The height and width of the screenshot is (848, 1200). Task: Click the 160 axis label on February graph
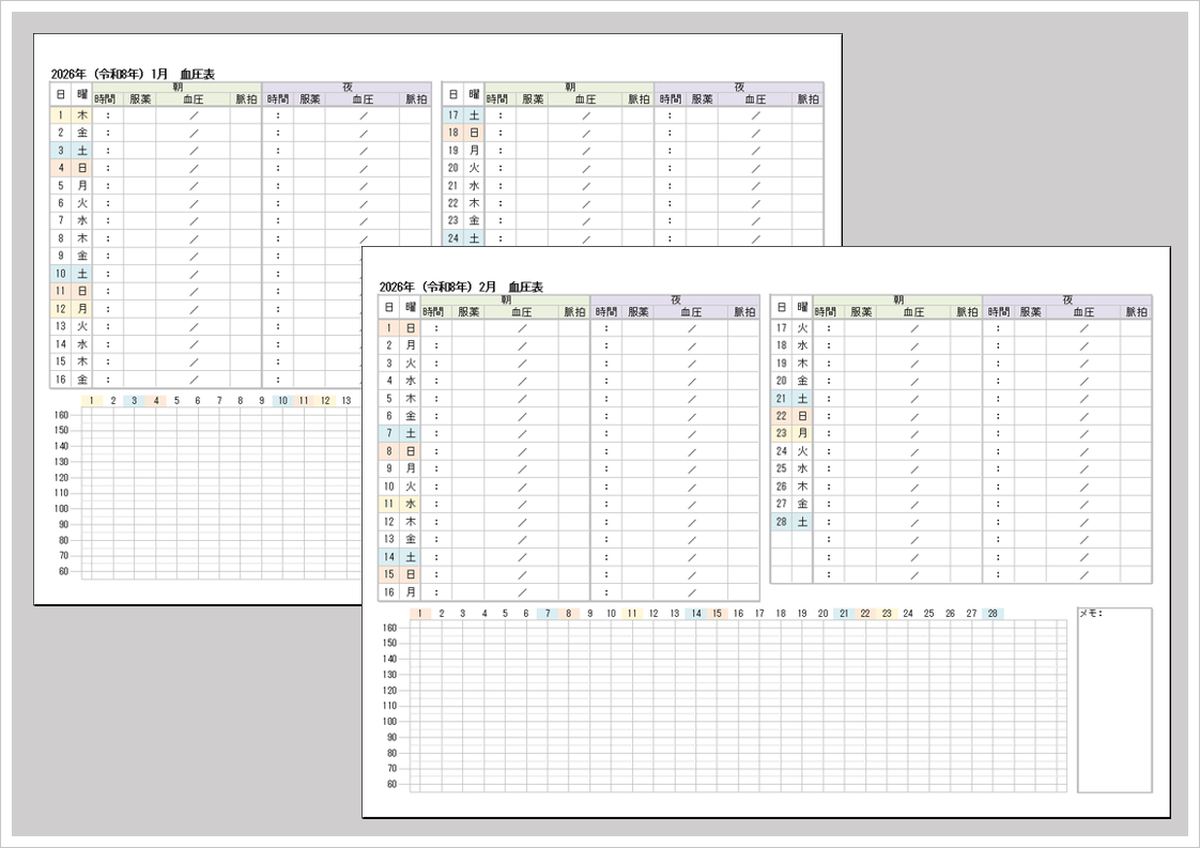[x=391, y=628]
